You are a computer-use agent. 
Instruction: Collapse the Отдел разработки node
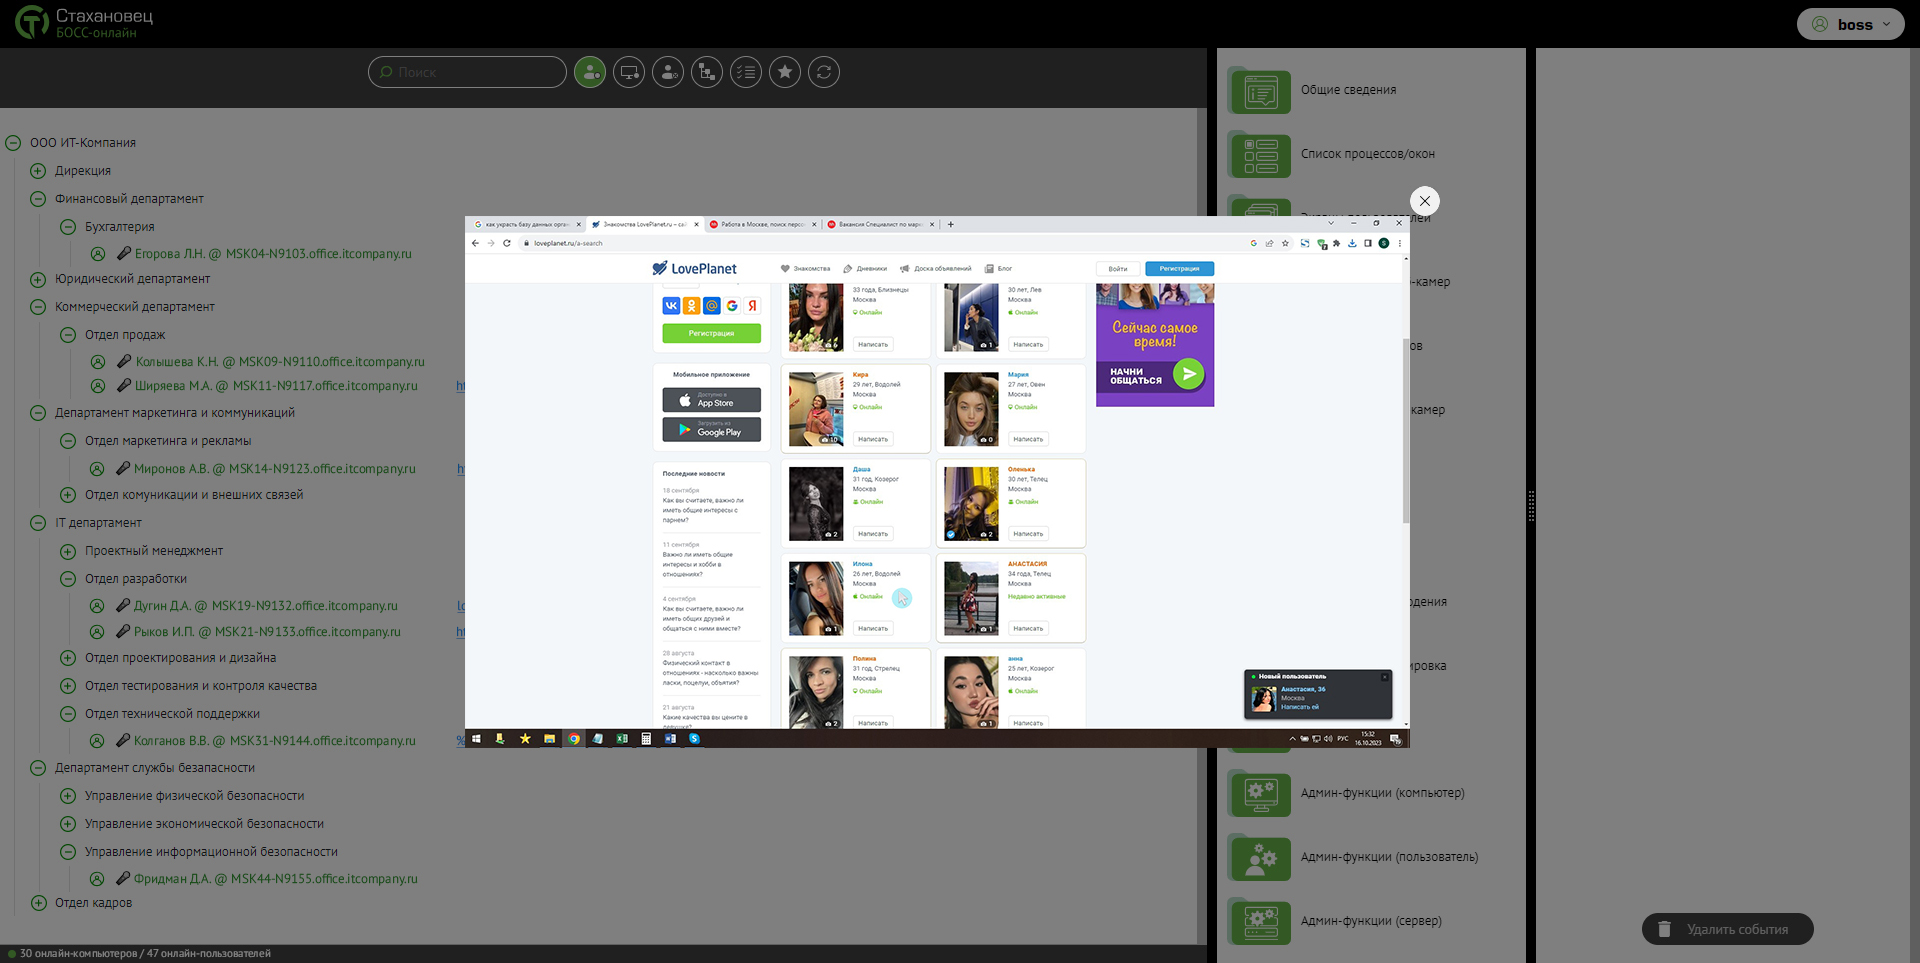coord(68,579)
